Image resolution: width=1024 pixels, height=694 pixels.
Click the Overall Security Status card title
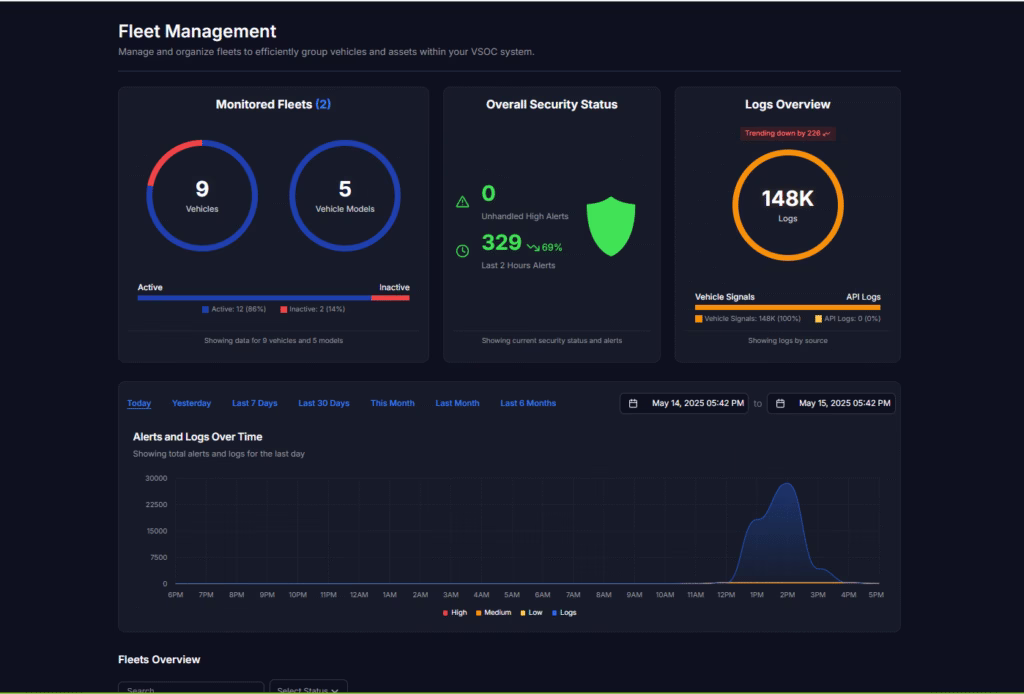pyautogui.click(x=552, y=104)
